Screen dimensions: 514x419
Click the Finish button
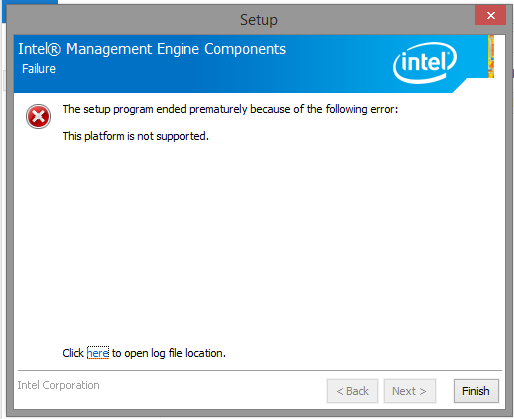(x=476, y=391)
